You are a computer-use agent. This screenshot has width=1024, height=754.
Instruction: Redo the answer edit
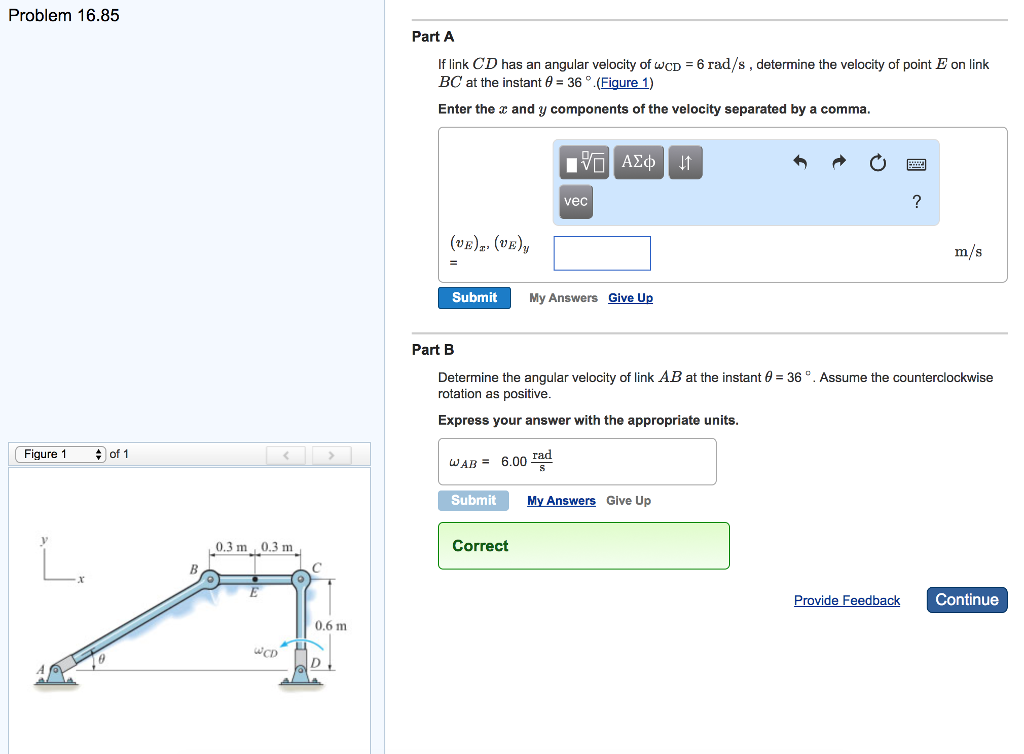click(838, 162)
